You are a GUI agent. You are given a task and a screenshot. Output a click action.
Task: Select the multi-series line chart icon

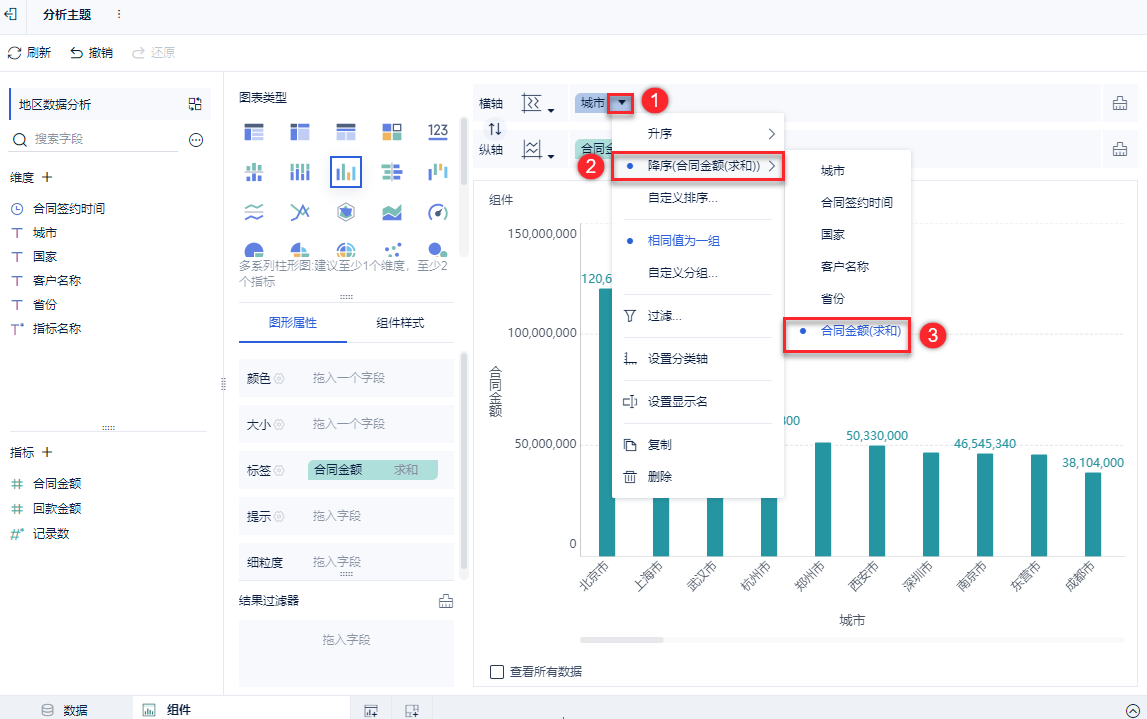click(300, 212)
